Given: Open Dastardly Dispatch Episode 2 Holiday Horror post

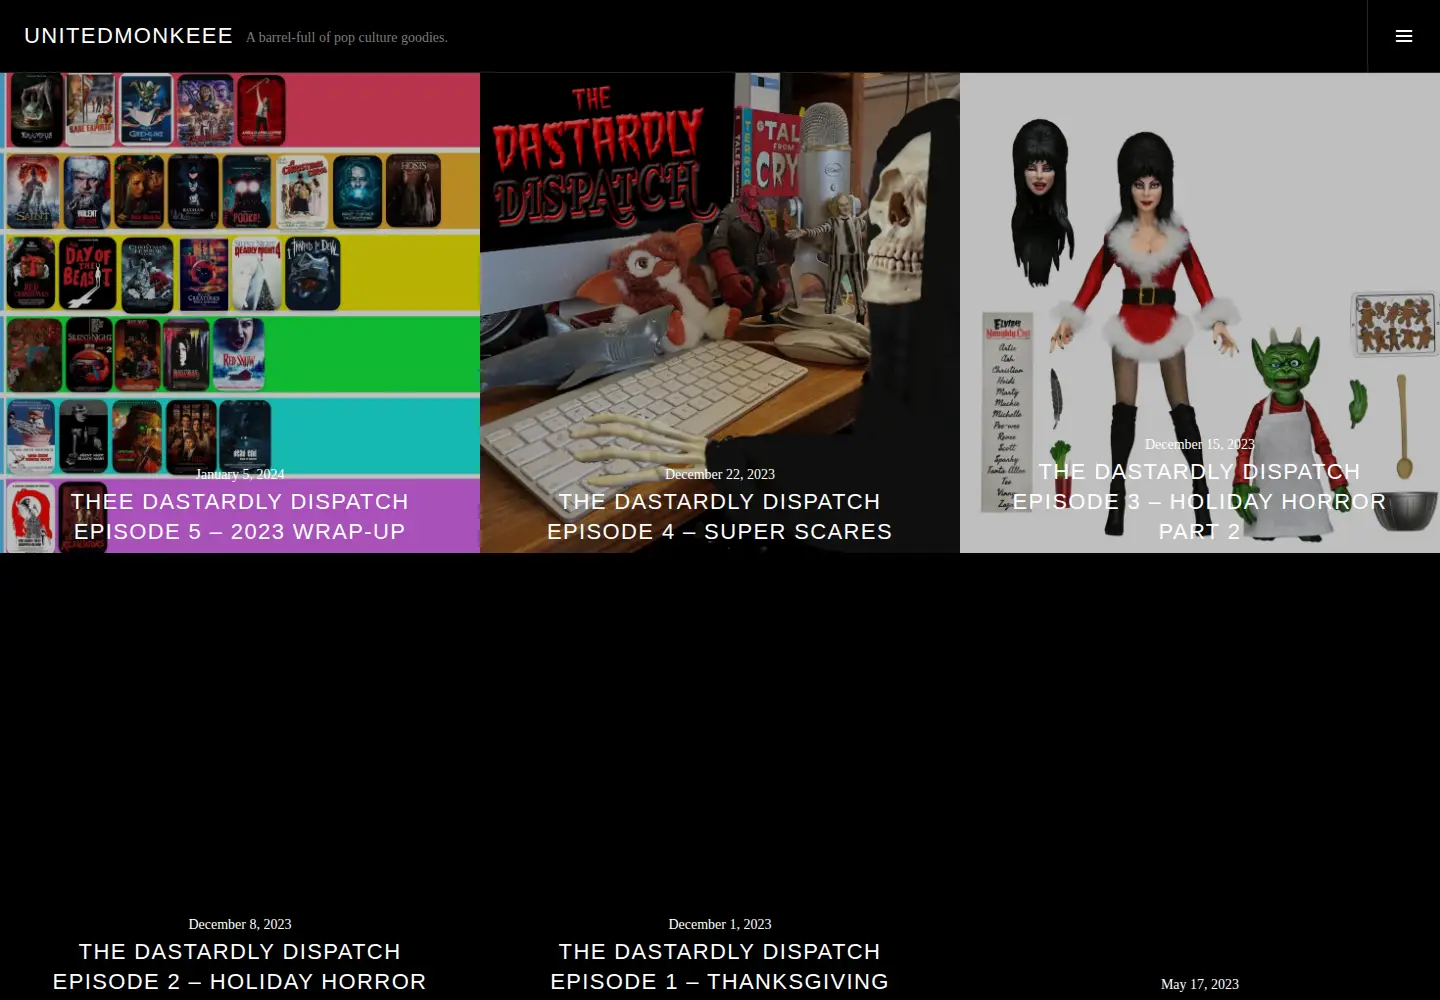Looking at the screenshot, I should pos(240,967).
